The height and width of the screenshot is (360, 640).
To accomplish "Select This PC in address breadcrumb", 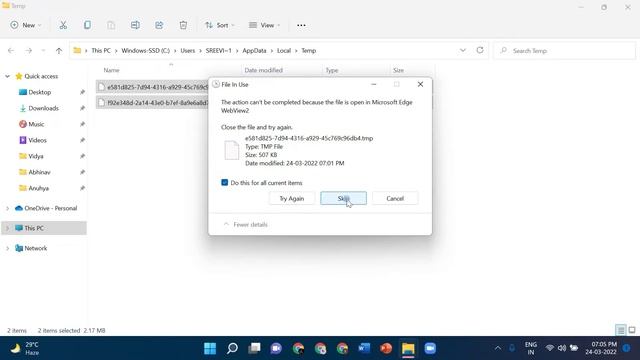I will click(x=101, y=51).
